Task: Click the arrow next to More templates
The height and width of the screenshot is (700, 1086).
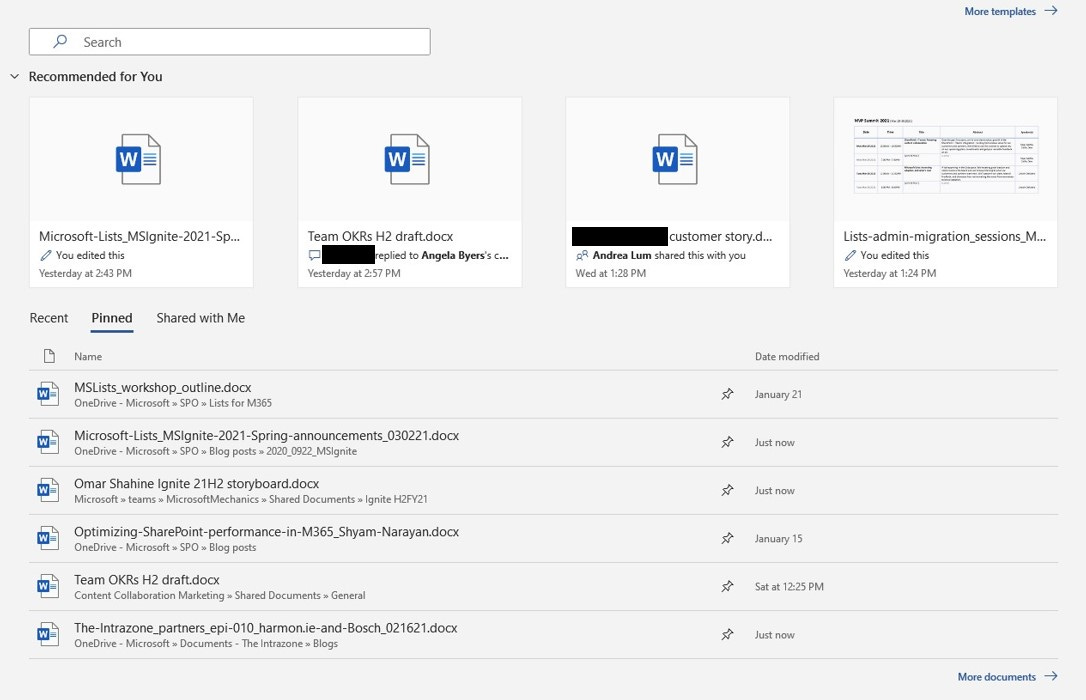Action: pos(1051,10)
